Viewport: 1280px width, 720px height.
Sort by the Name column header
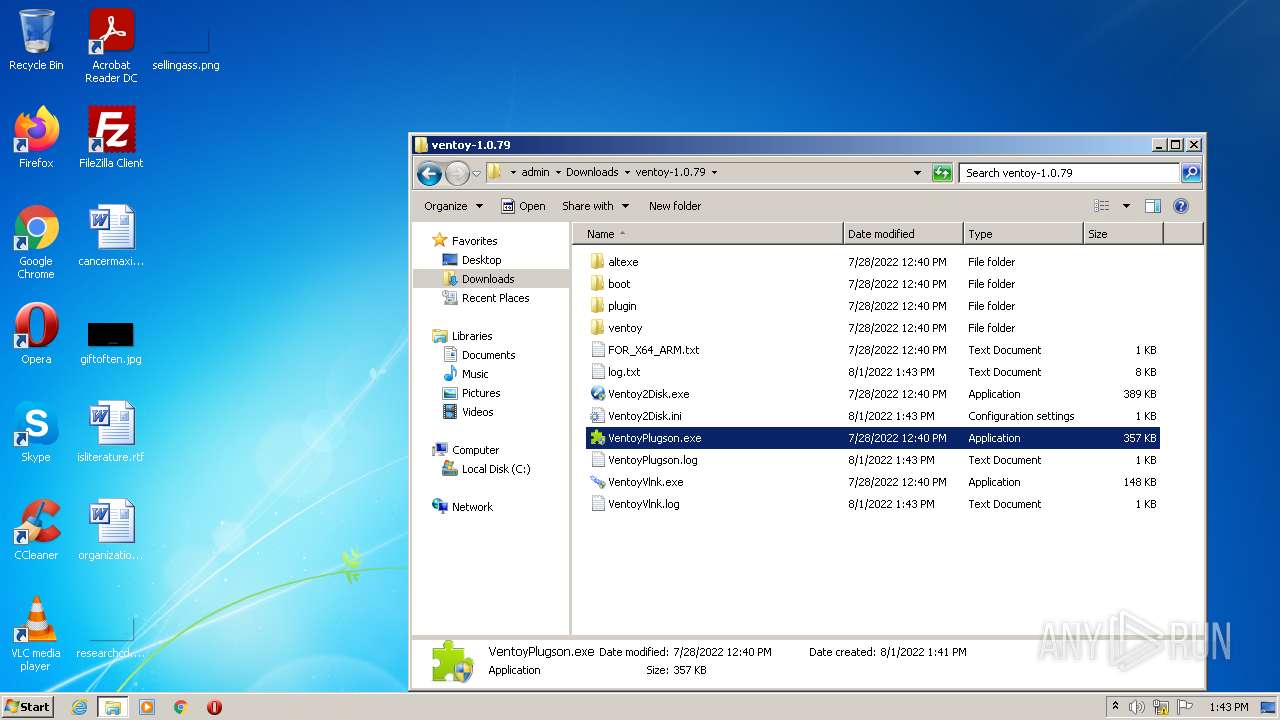coord(707,234)
